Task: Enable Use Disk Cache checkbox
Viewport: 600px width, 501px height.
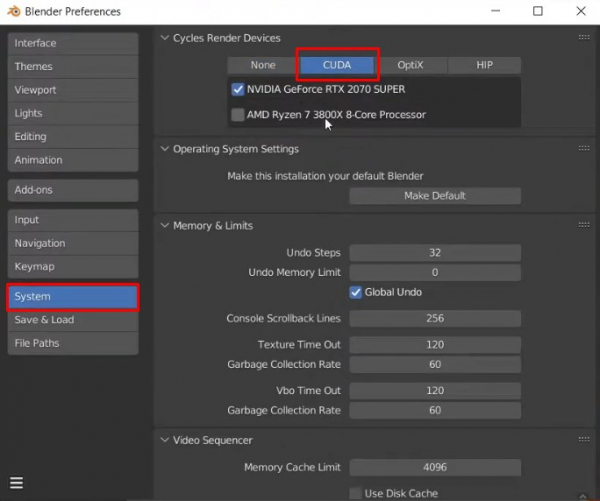Action: [x=355, y=493]
